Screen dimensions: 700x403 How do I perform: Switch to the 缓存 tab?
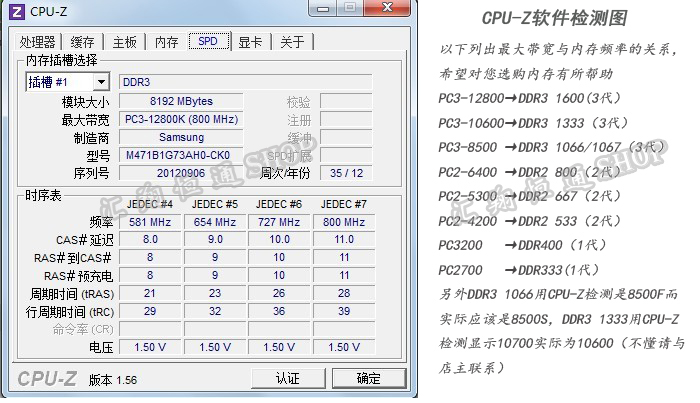coord(82,42)
